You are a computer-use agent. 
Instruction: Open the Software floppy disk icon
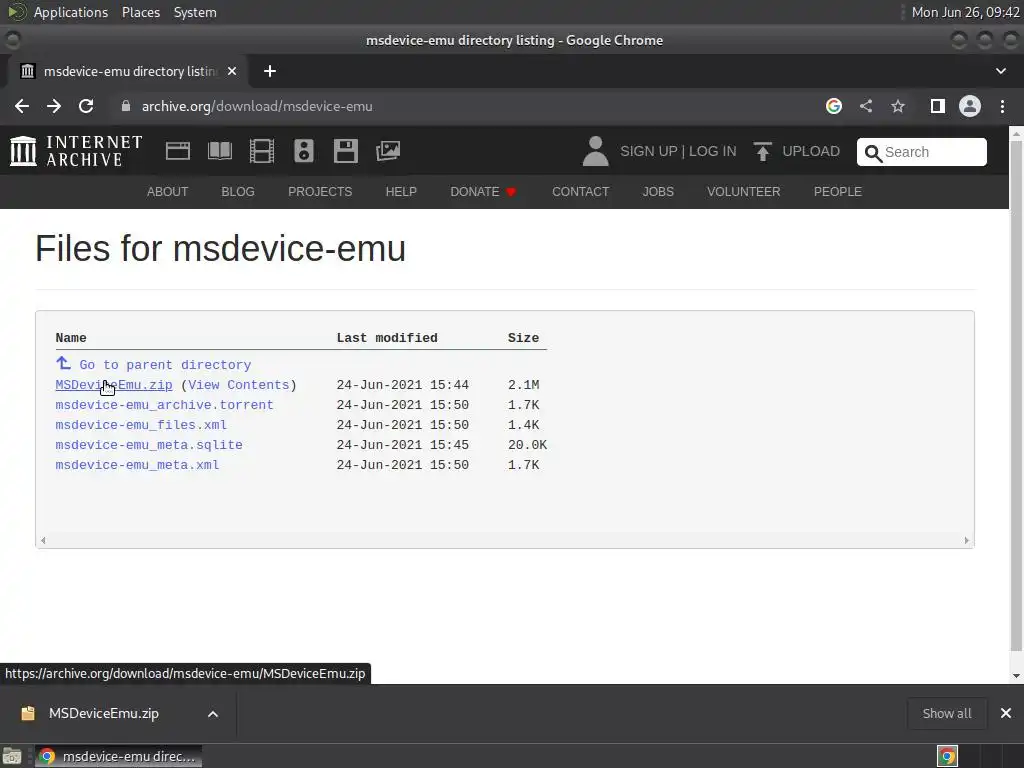(345, 151)
